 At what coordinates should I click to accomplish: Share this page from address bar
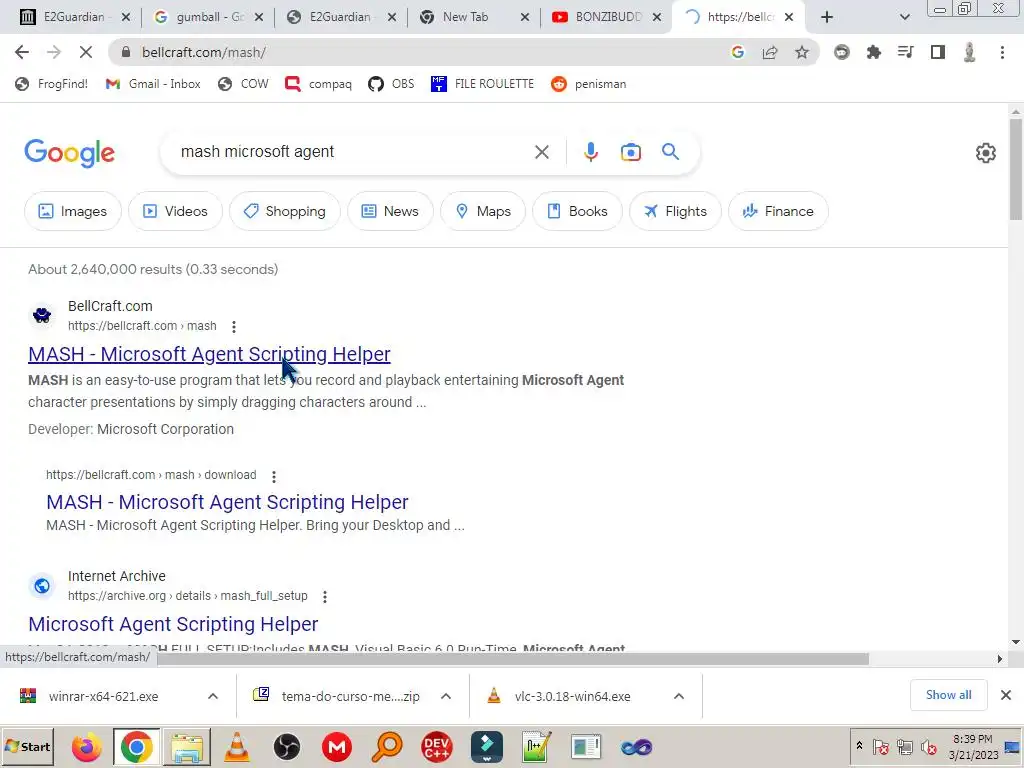coord(770,52)
